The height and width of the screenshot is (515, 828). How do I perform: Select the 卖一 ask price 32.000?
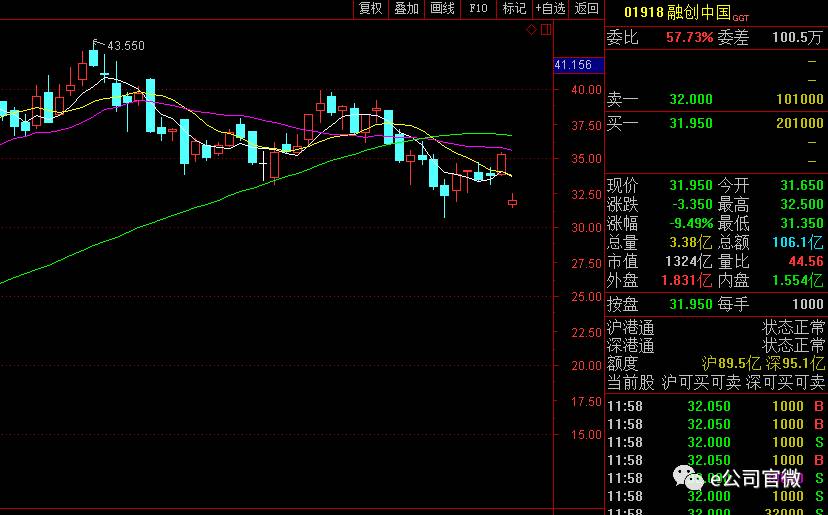point(690,99)
